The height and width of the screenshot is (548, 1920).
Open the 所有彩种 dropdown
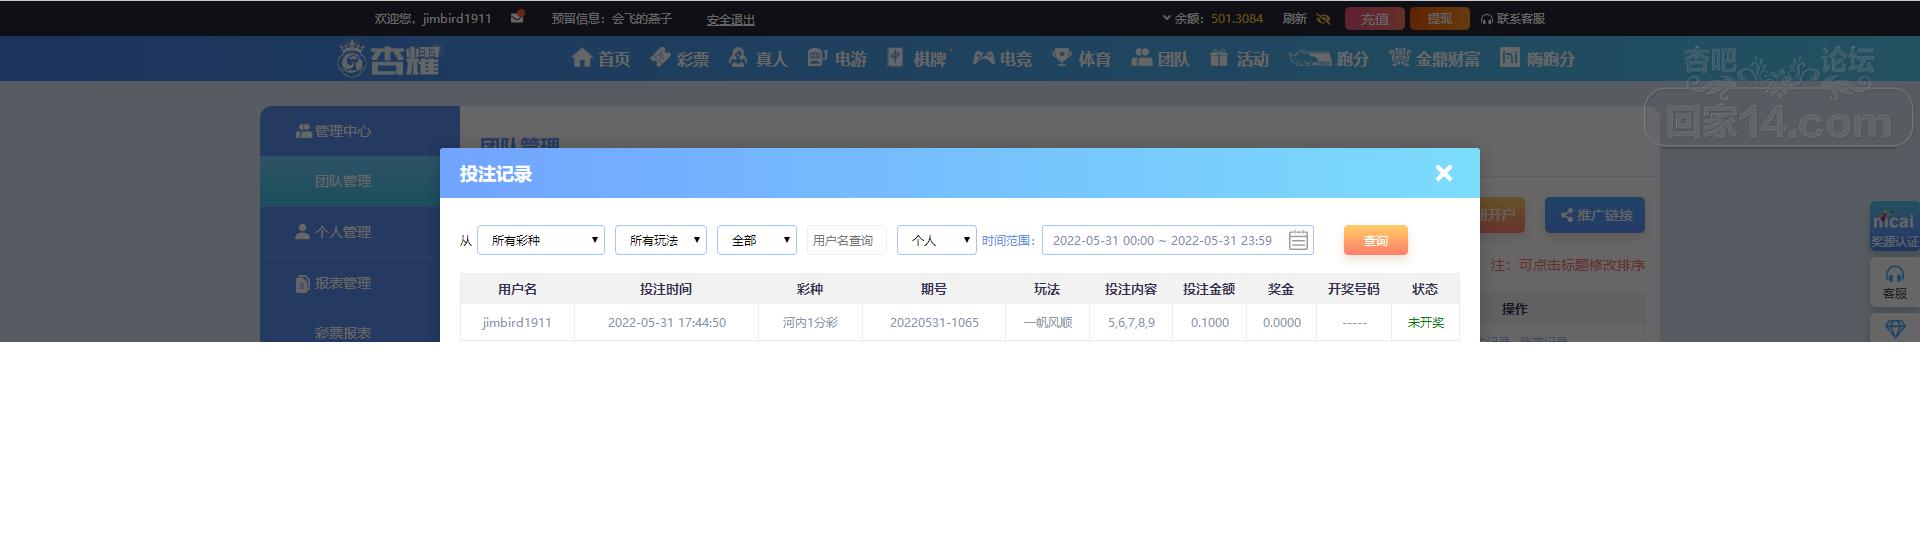(x=541, y=240)
